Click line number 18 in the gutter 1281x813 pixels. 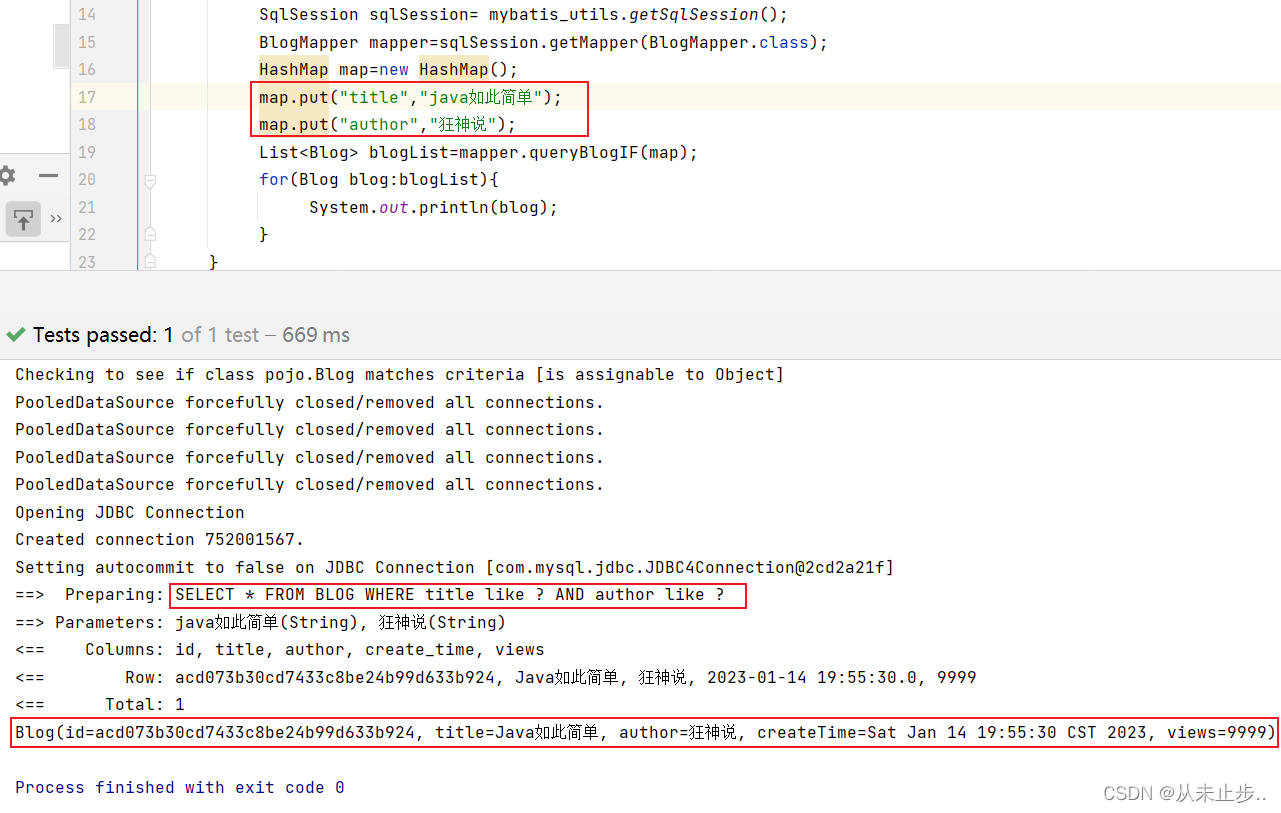pyautogui.click(x=87, y=124)
